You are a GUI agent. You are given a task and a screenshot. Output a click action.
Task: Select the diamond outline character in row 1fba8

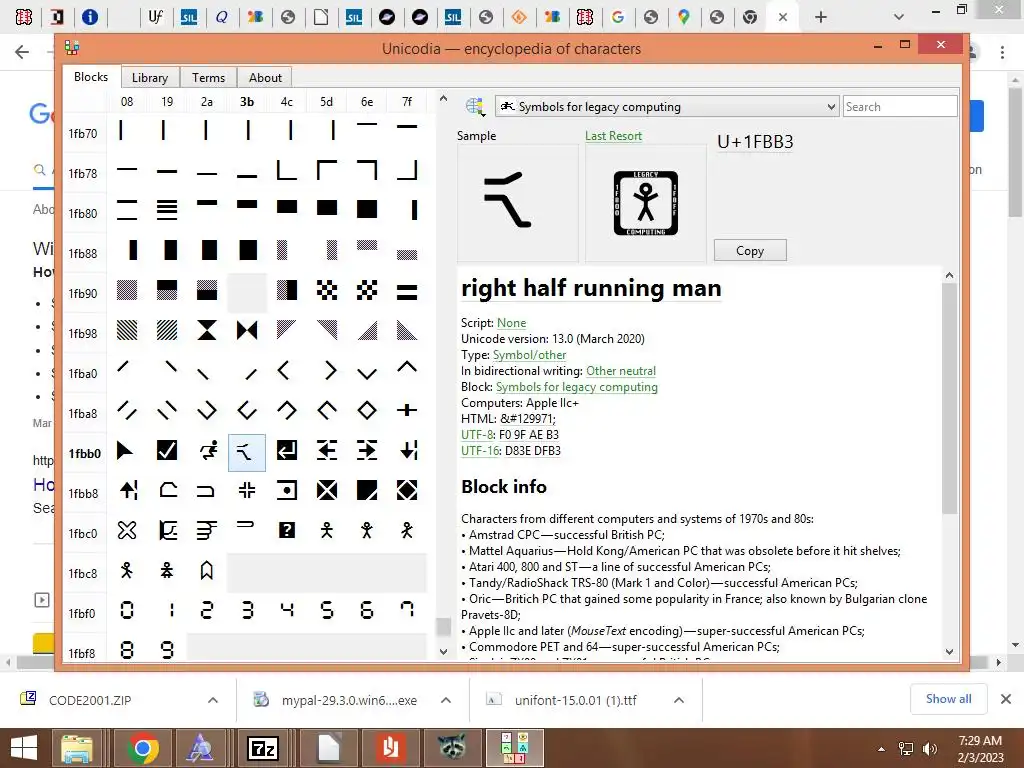(x=367, y=411)
